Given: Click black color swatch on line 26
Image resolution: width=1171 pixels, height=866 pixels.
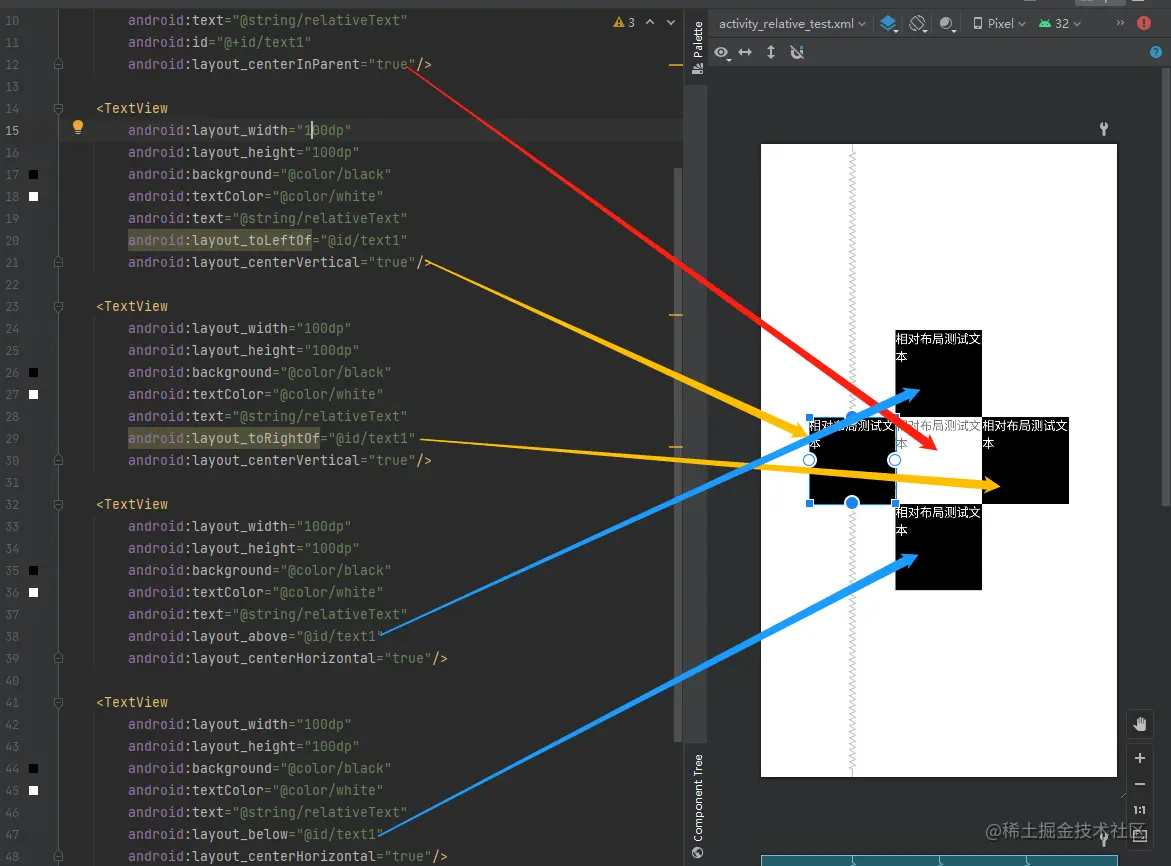Looking at the screenshot, I should (34, 373).
